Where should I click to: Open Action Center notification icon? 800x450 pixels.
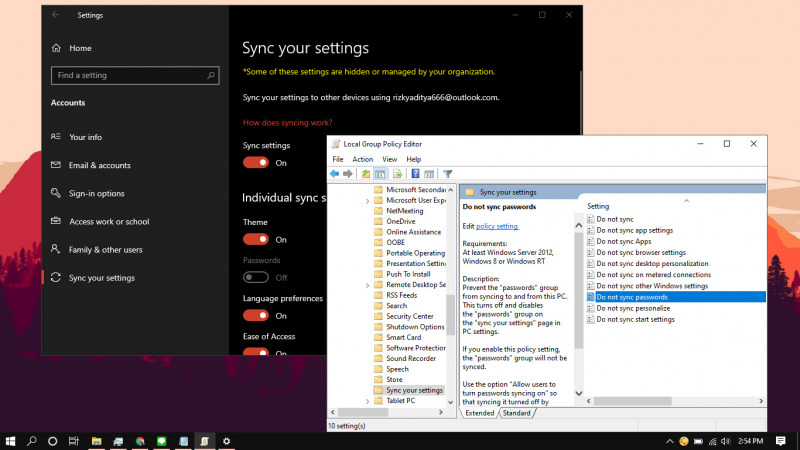781,441
